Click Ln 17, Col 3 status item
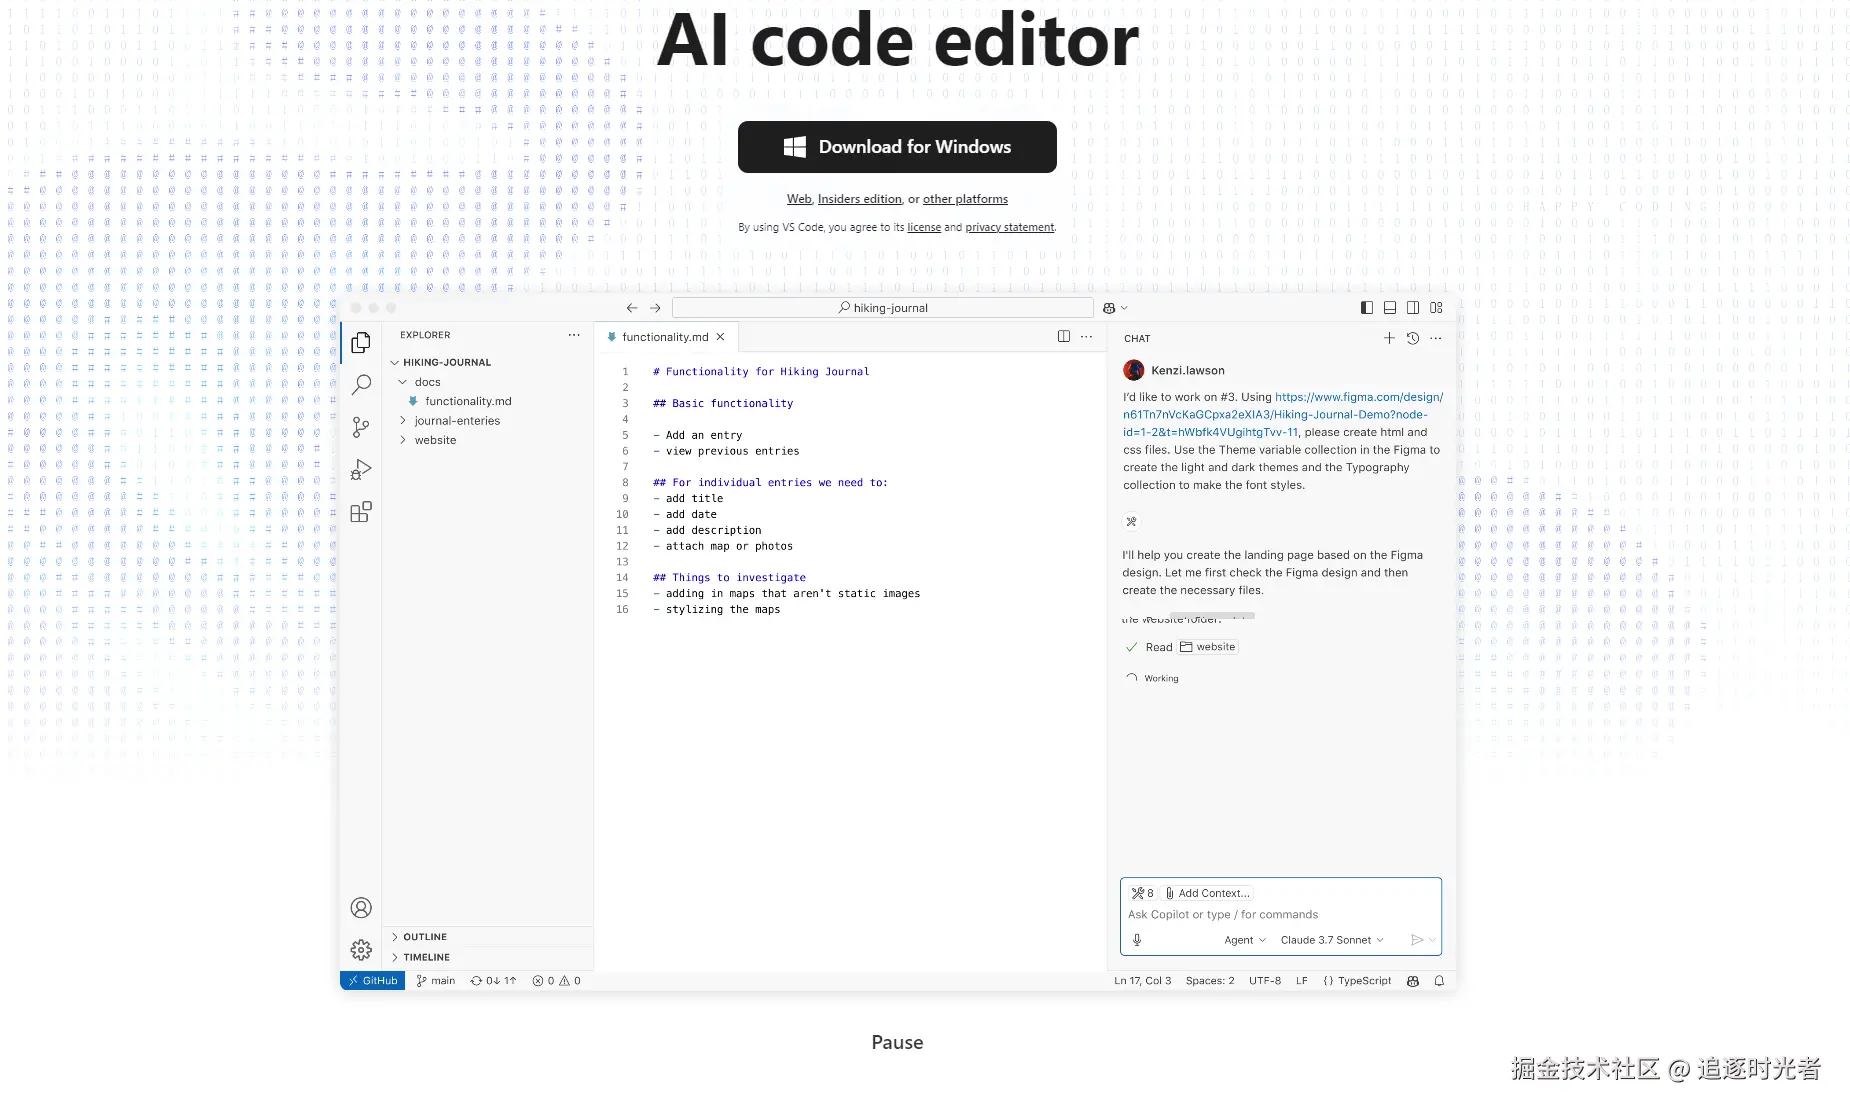The height and width of the screenshot is (1111, 1850). coord(1142,981)
